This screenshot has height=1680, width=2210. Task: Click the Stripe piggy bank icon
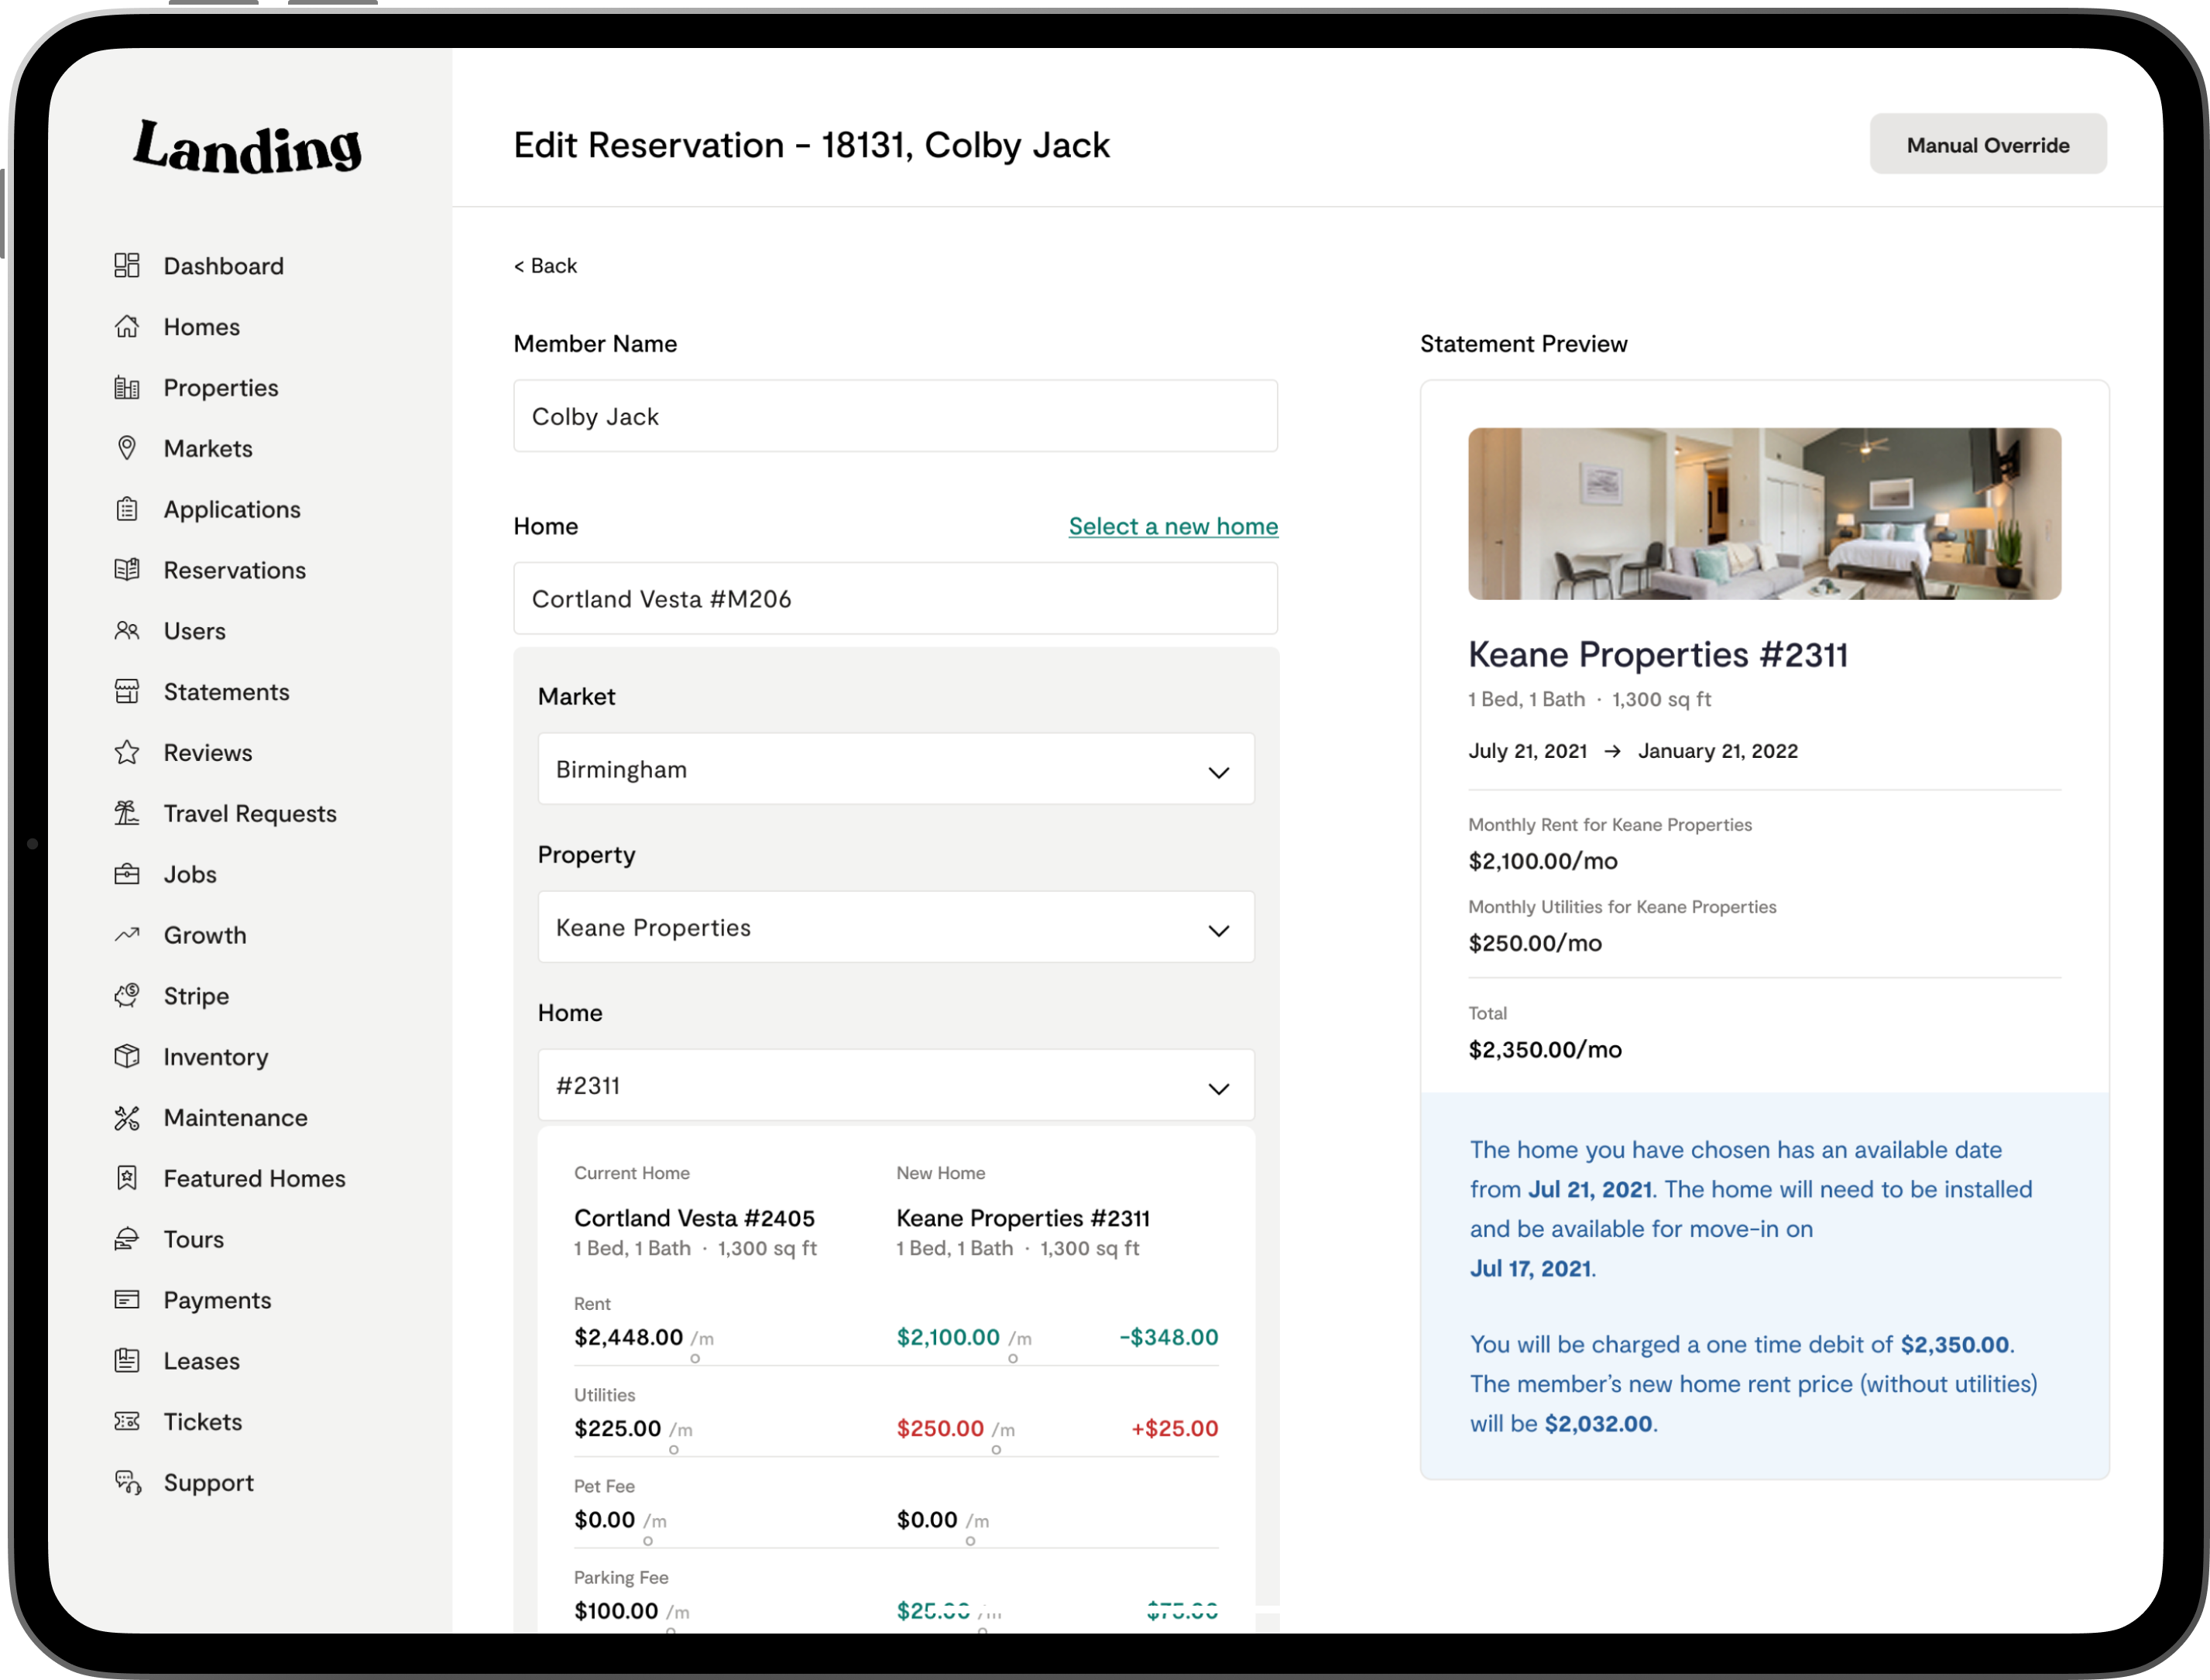click(x=127, y=995)
